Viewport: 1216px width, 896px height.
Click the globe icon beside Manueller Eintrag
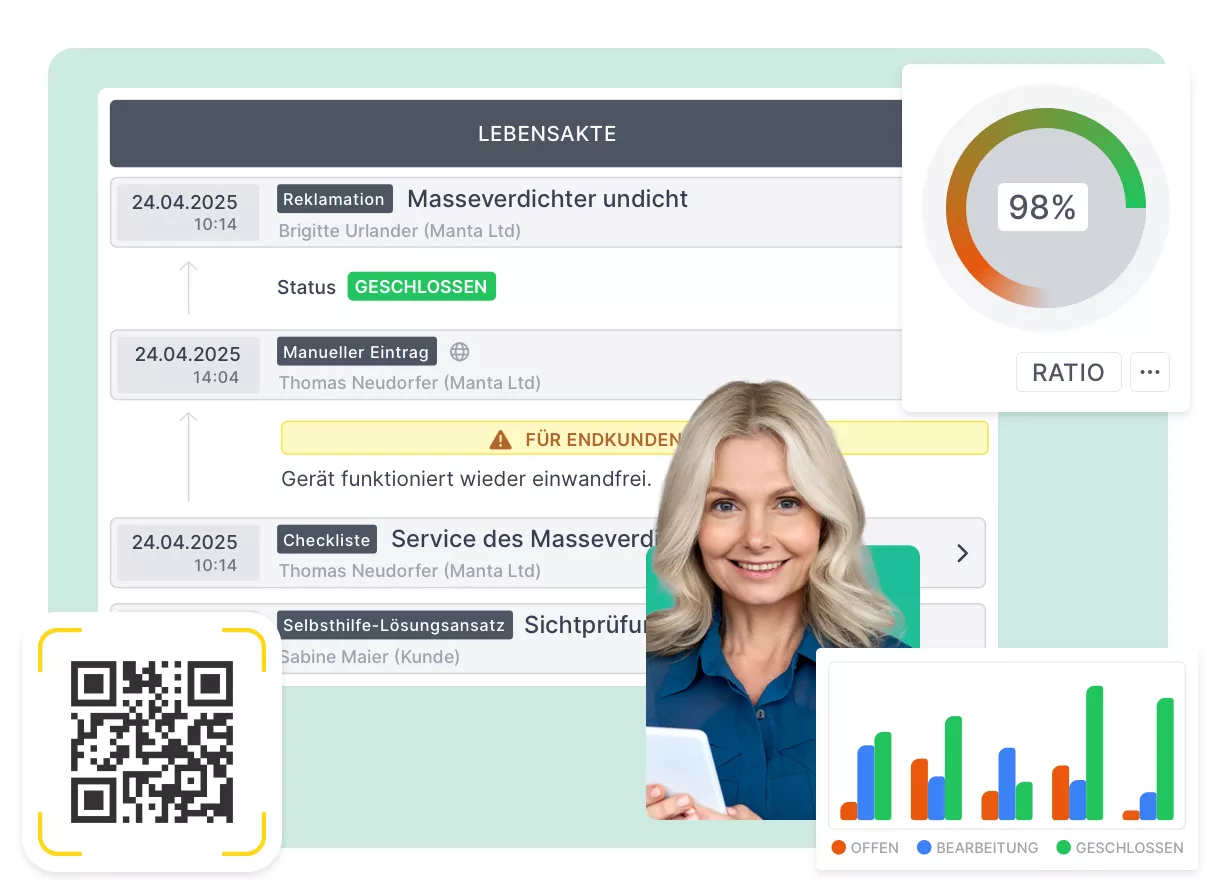pyautogui.click(x=459, y=352)
